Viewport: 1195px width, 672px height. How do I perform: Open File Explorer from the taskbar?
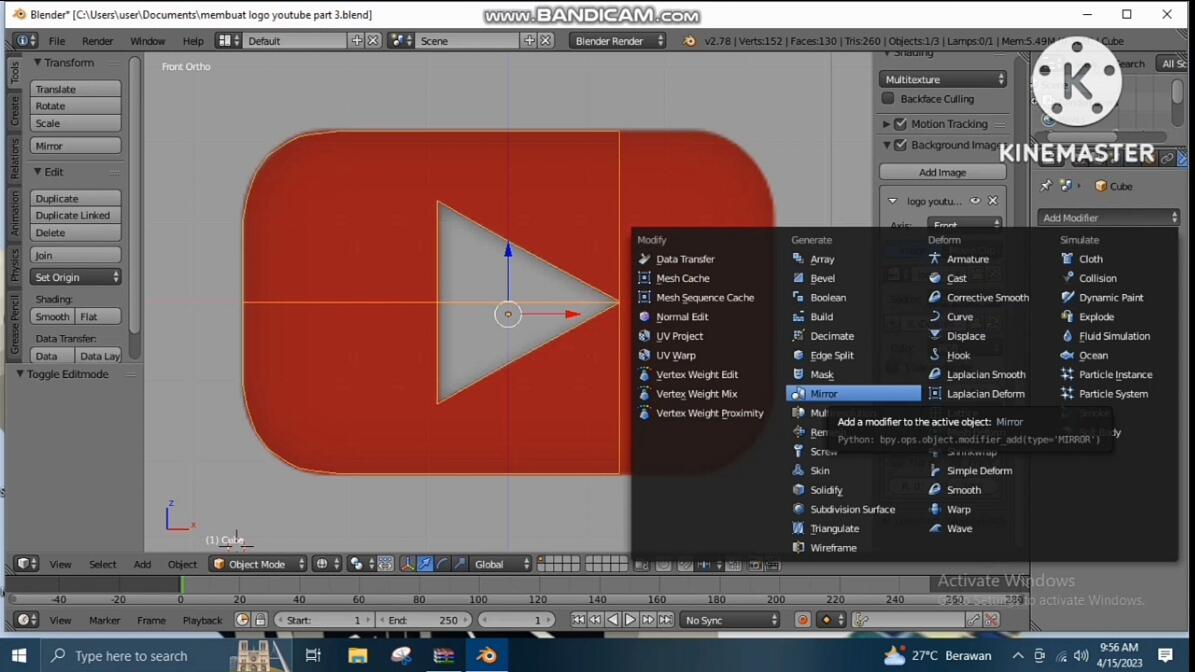pos(357,655)
